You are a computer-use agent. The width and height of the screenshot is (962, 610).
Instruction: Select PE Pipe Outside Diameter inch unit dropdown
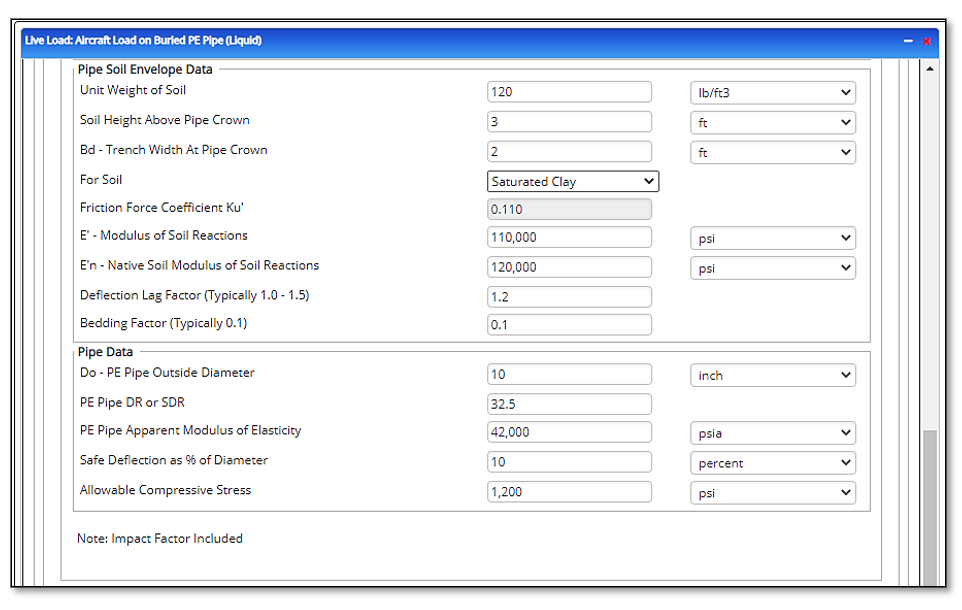point(772,376)
